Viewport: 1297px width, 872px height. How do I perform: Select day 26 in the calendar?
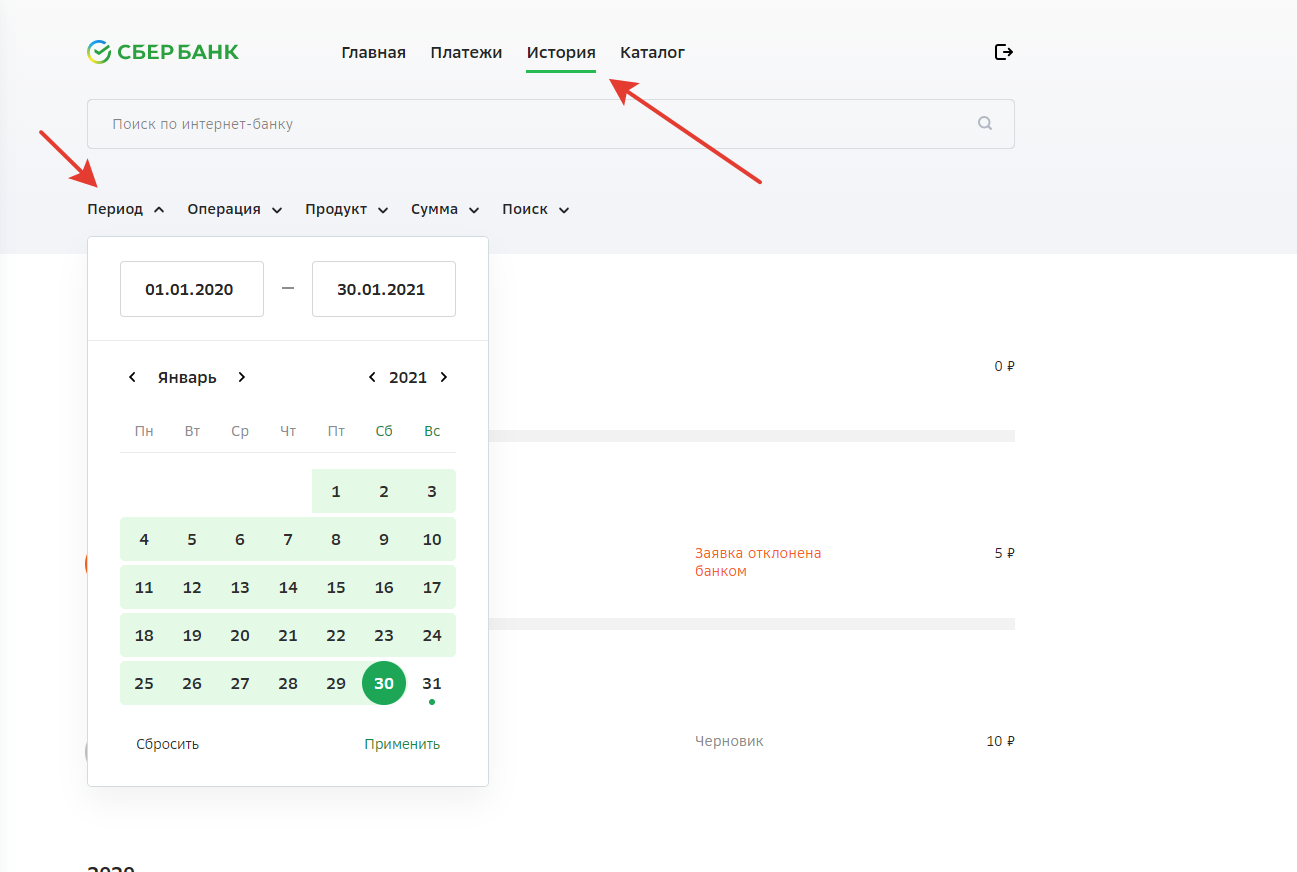pyautogui.click(x=192, y=683)
